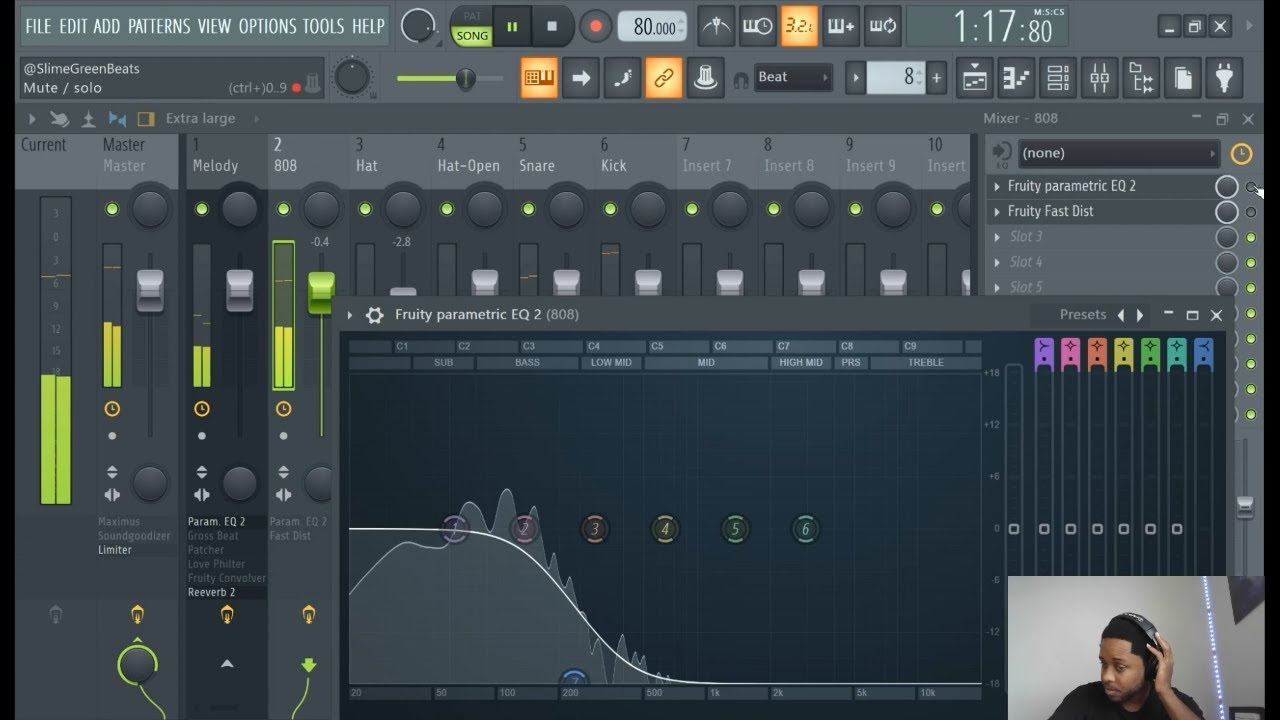Screen dimensions: 1280x720
Task: Mute the Melody mixer track
Action: click(202, 209)
